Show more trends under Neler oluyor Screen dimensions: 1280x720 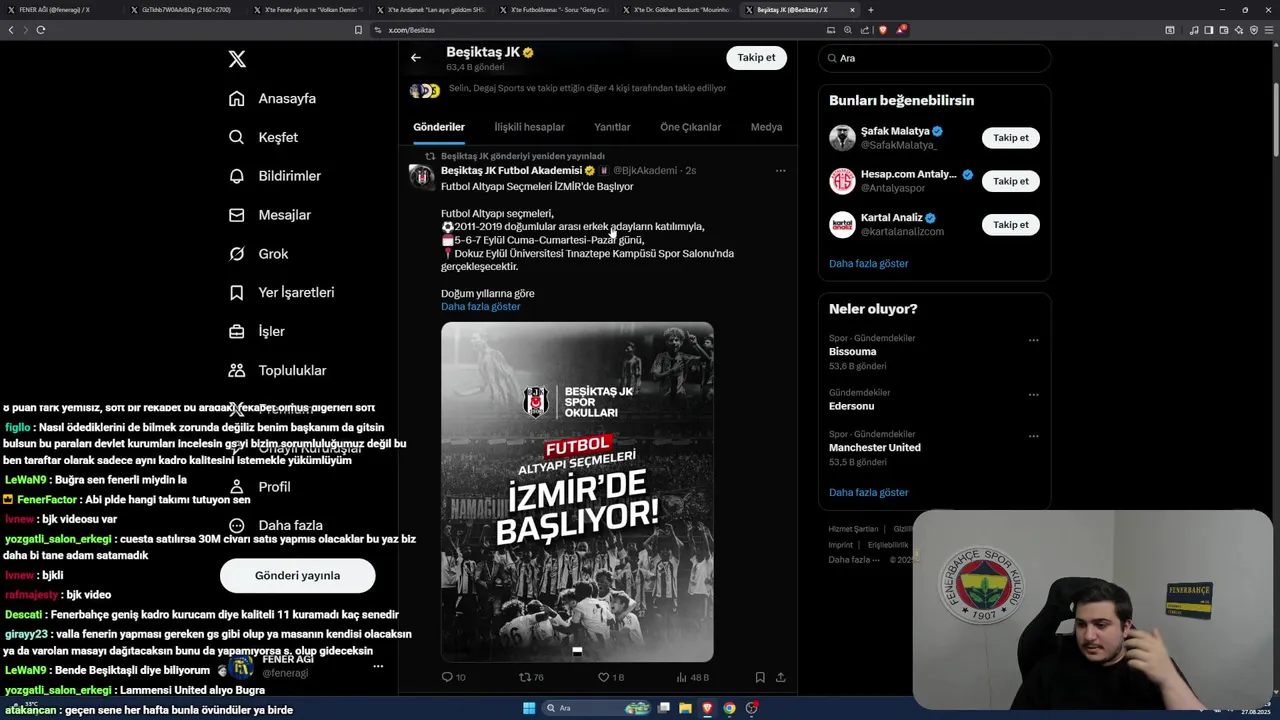868,492
